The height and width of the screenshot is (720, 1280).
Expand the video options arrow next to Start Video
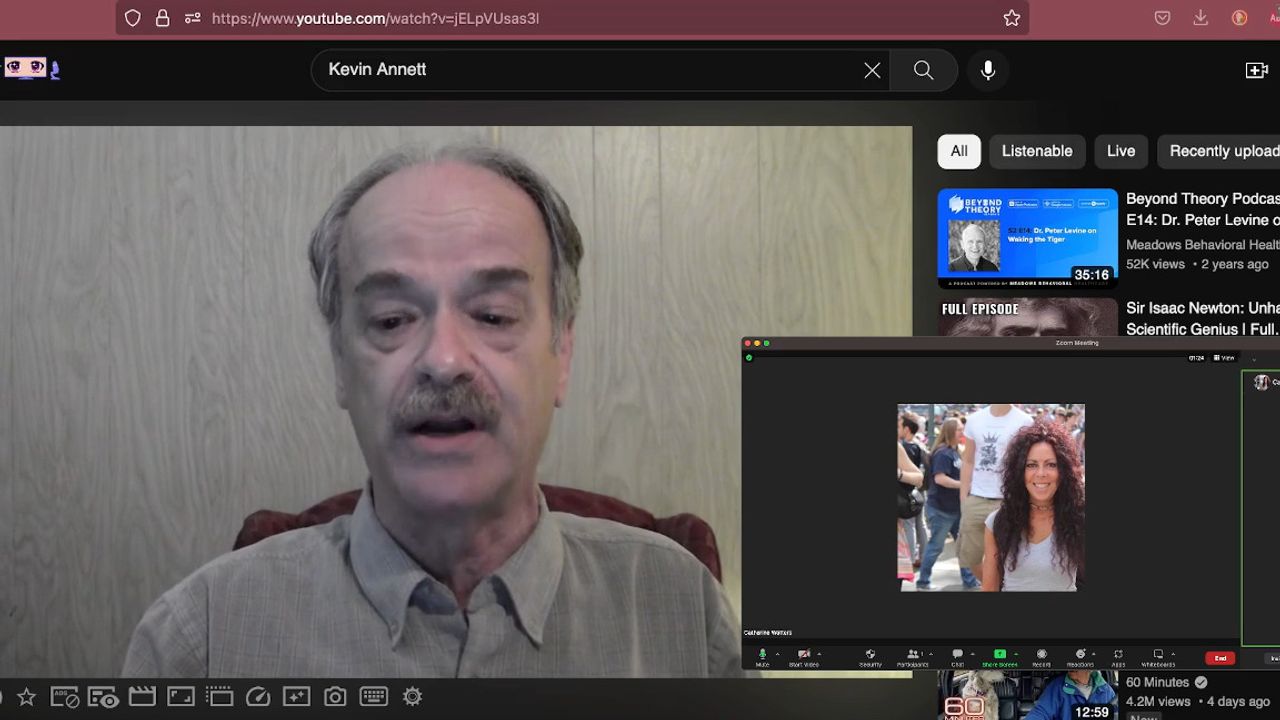[x=819, y=654]
